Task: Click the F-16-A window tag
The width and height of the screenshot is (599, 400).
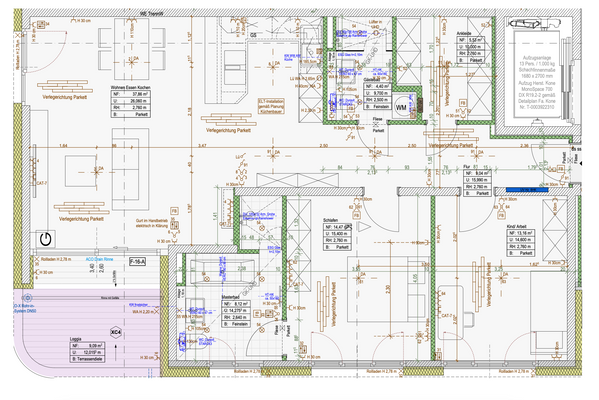Action: pyautogui.click(x=138, y=262)
